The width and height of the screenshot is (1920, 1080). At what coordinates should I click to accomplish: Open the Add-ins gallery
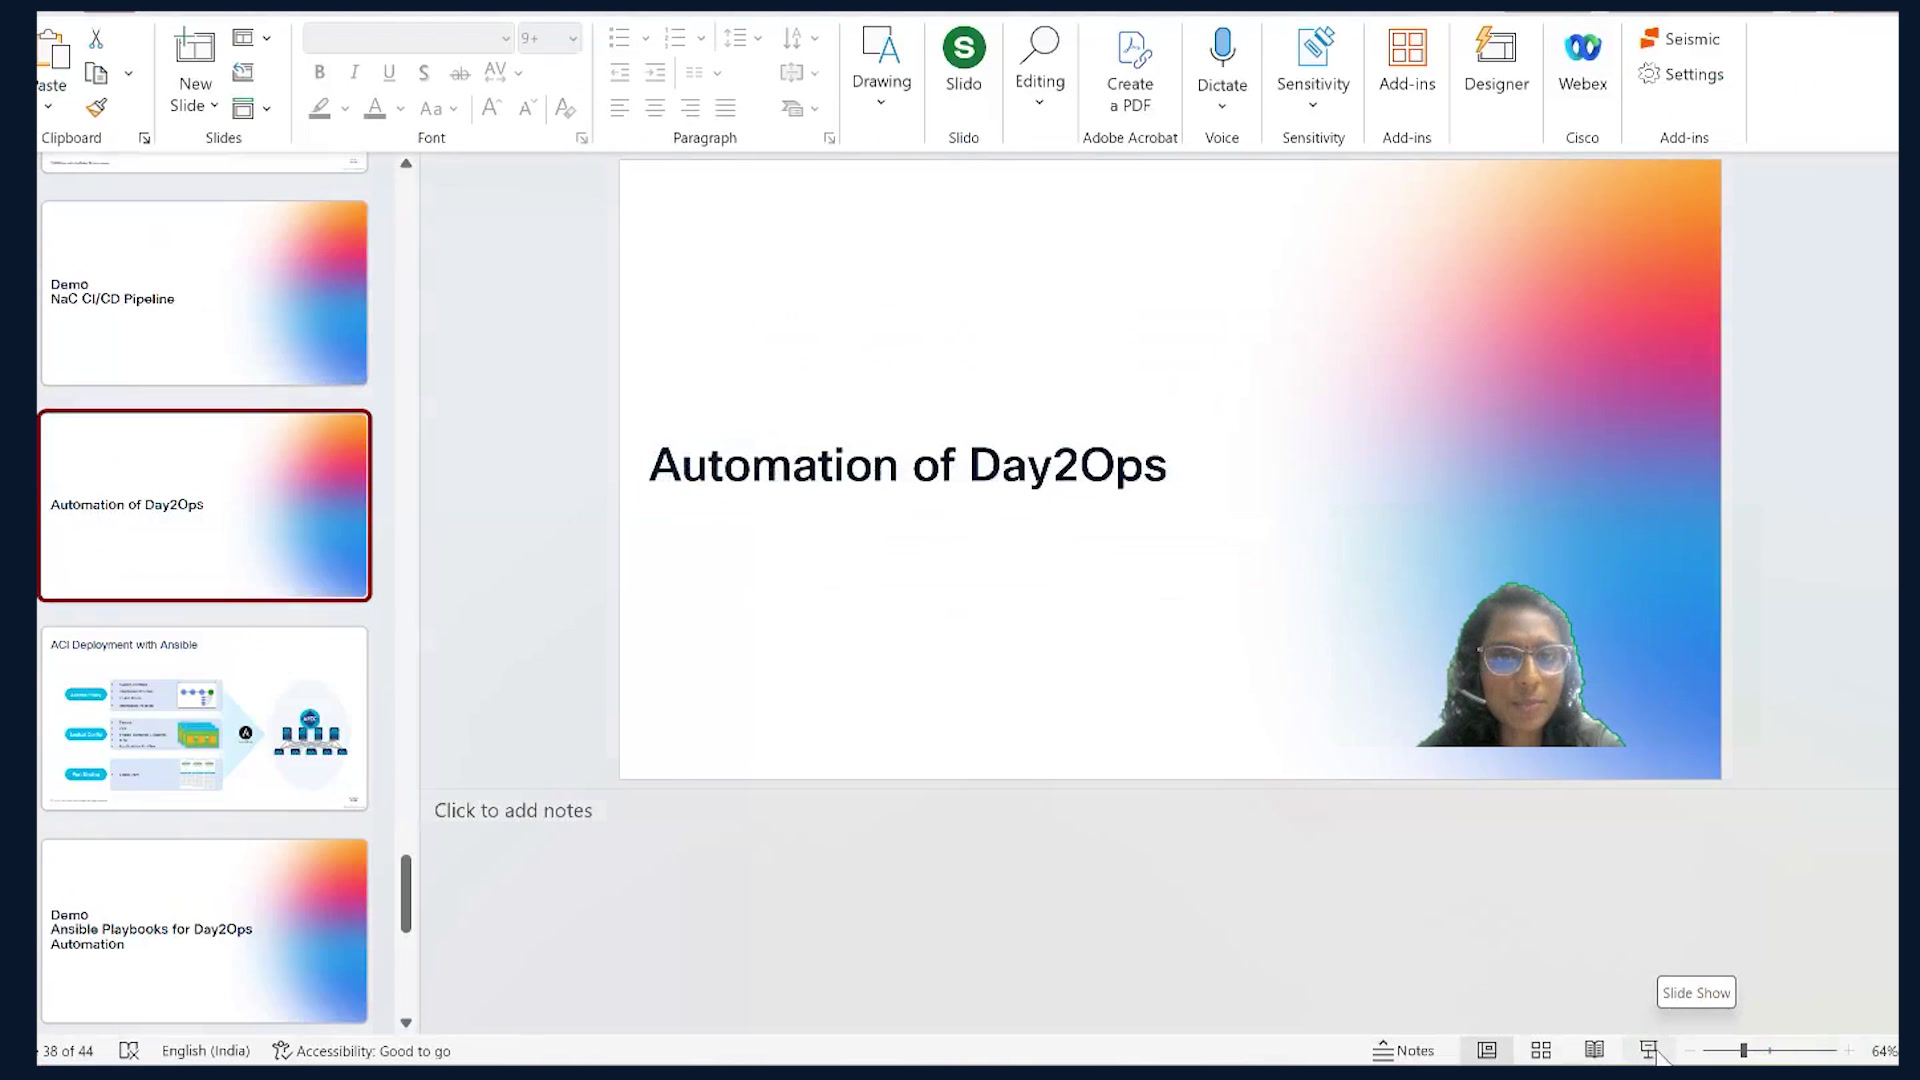point(1407,60)
